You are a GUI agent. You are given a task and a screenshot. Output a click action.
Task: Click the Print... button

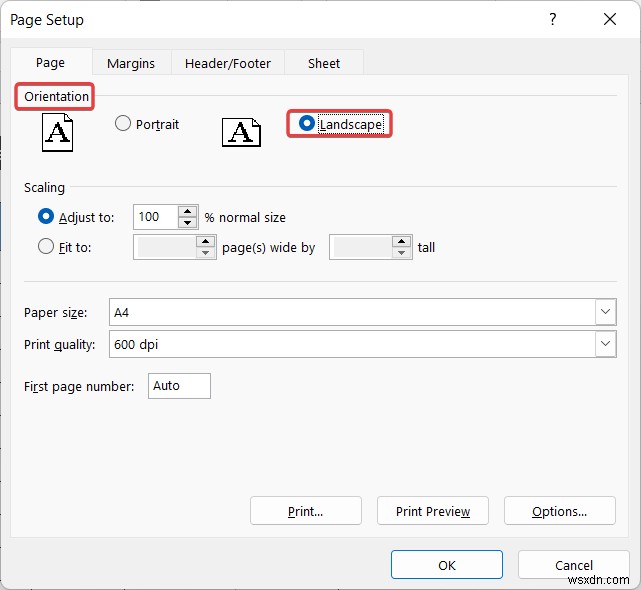pos(306,511)
